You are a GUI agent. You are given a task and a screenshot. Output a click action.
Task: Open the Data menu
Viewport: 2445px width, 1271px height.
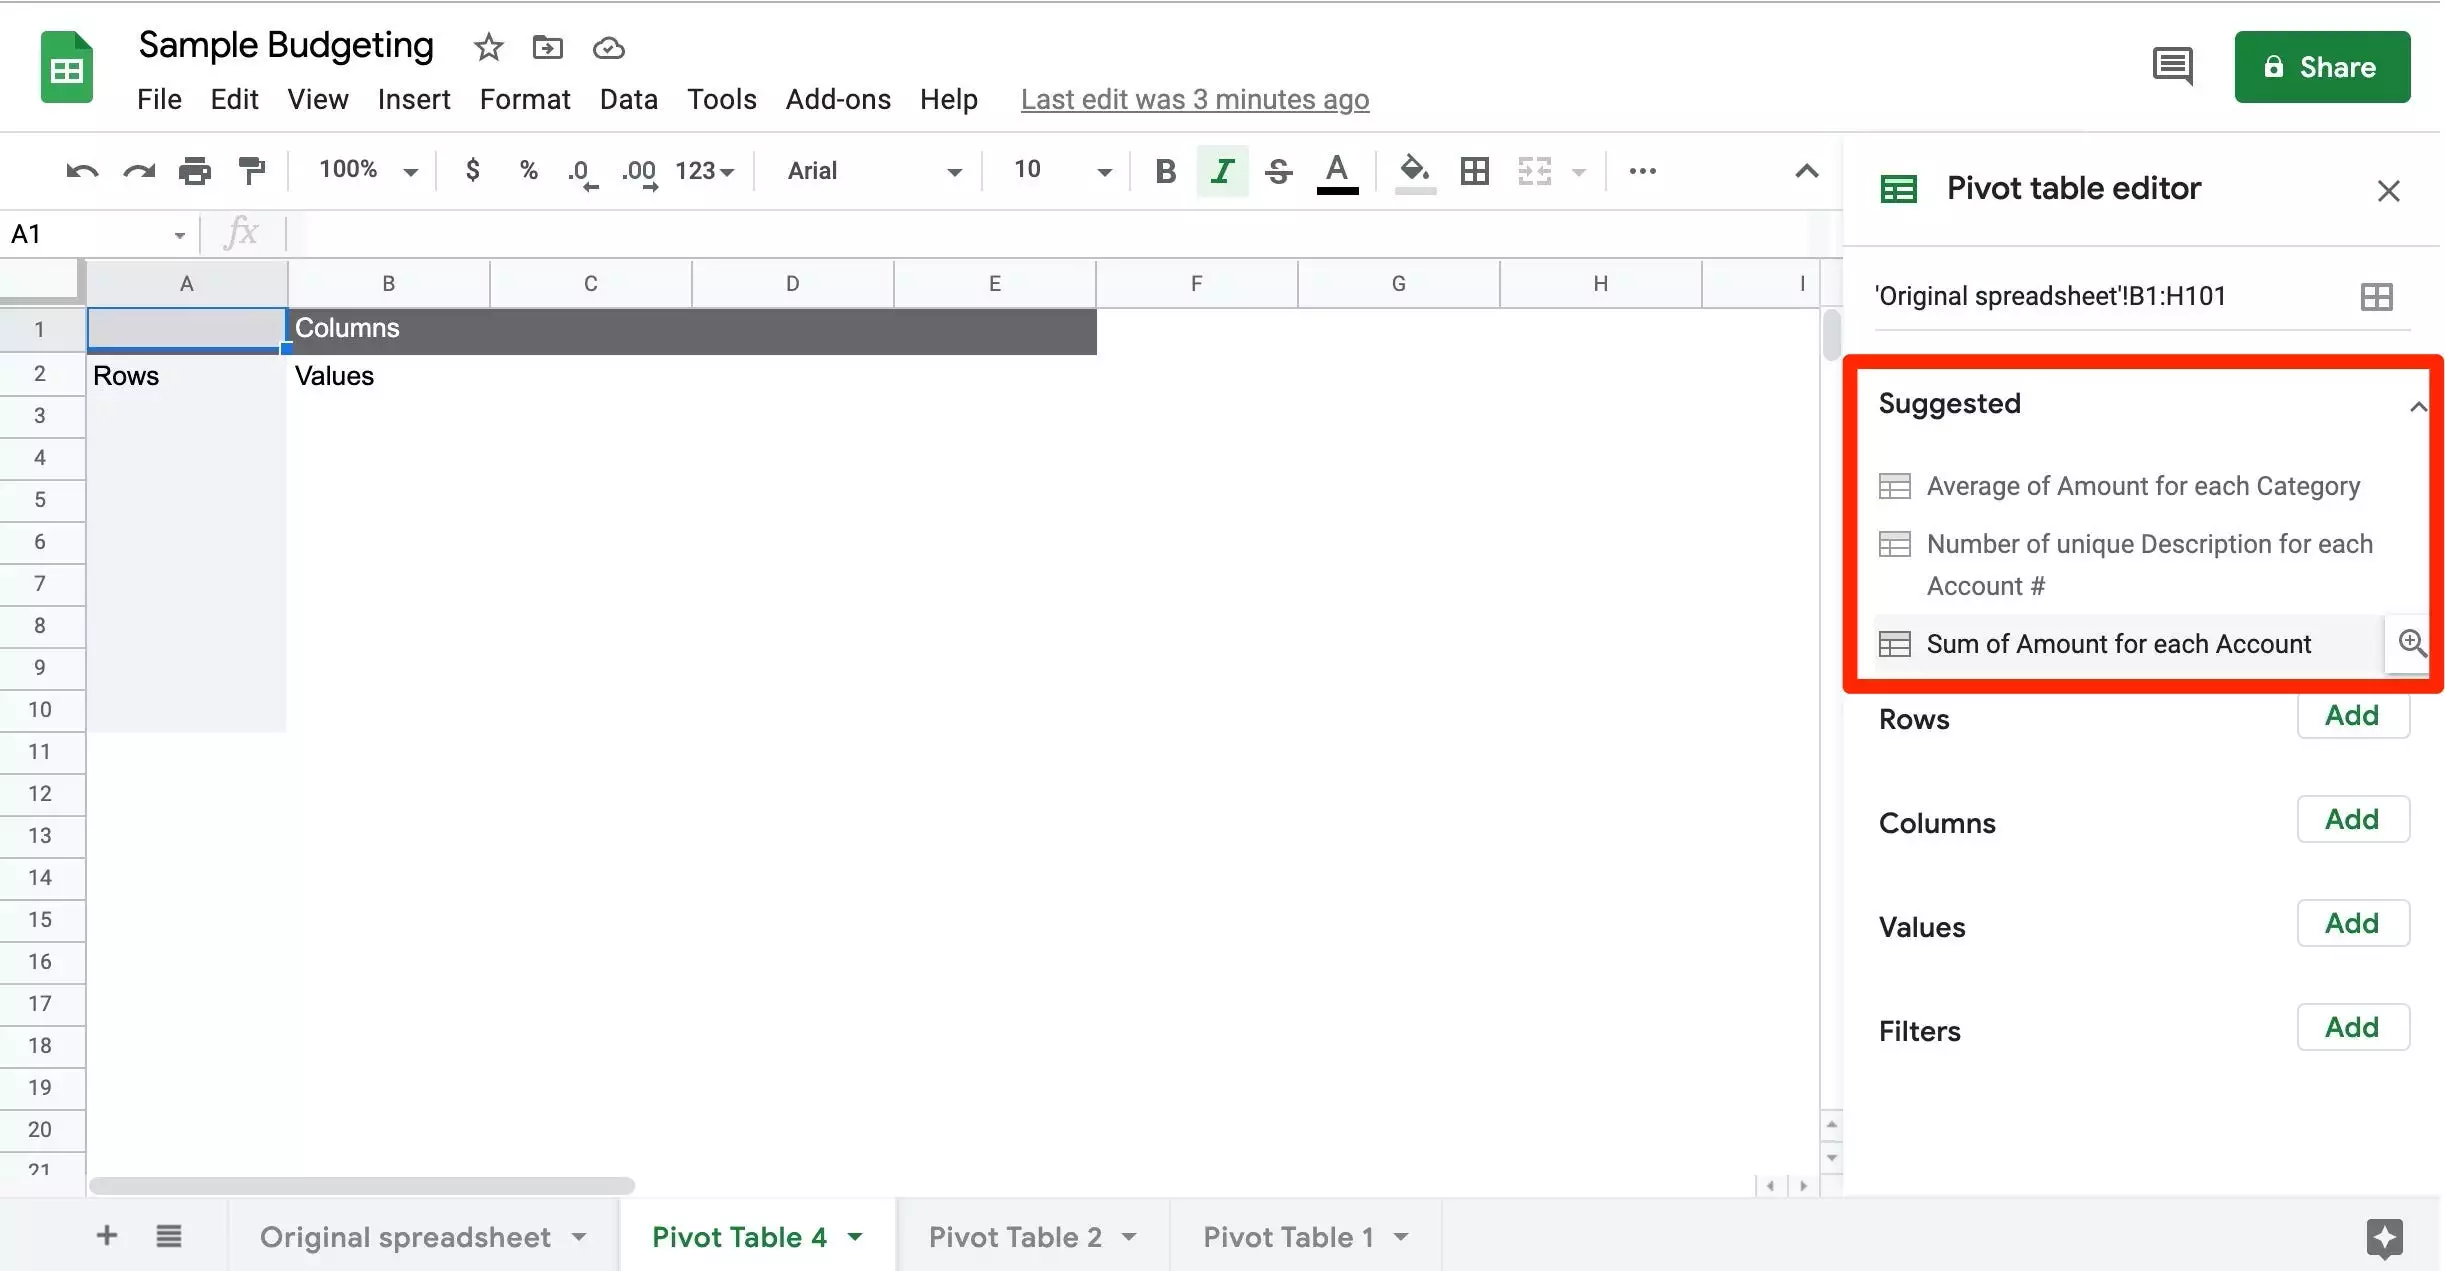coord(628,99)
